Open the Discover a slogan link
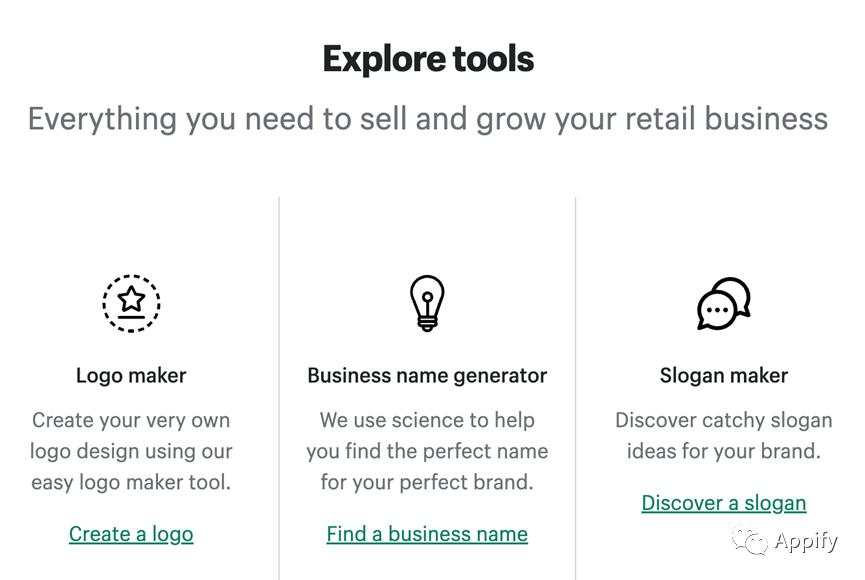The image size is (865, 580). click(x=723, y=503)
